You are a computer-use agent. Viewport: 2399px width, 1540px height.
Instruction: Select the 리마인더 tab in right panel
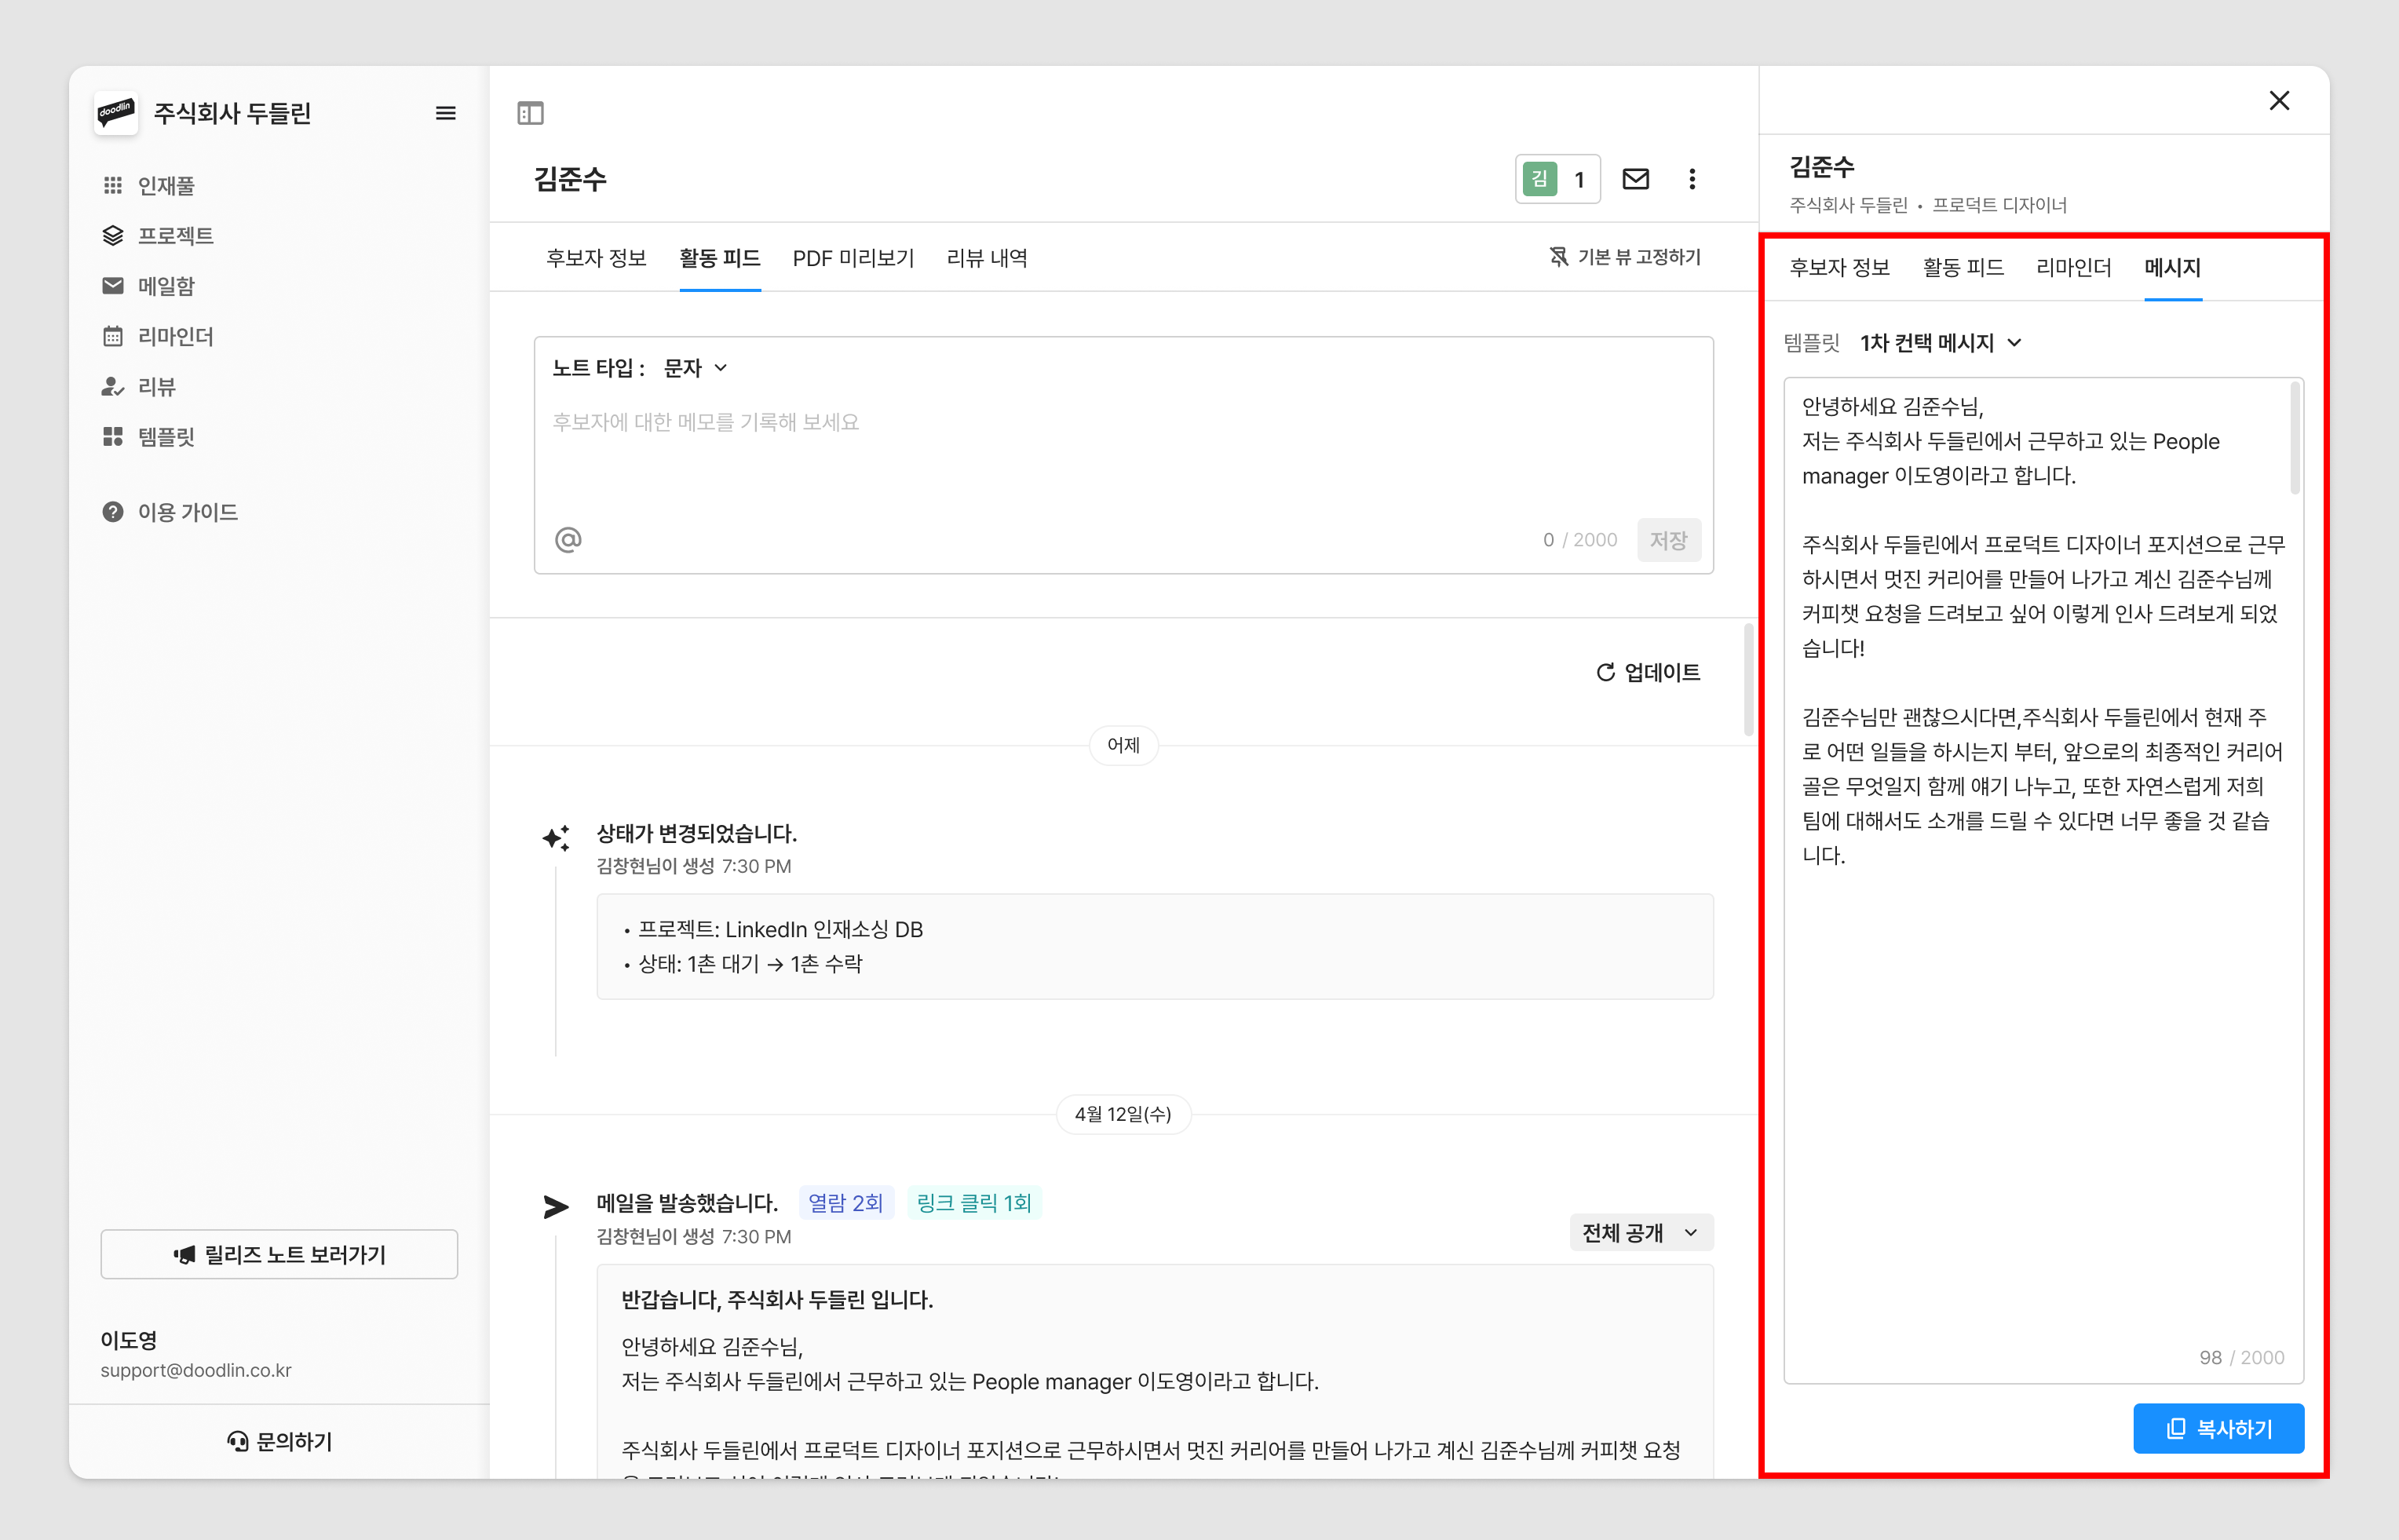(2073, 268)
